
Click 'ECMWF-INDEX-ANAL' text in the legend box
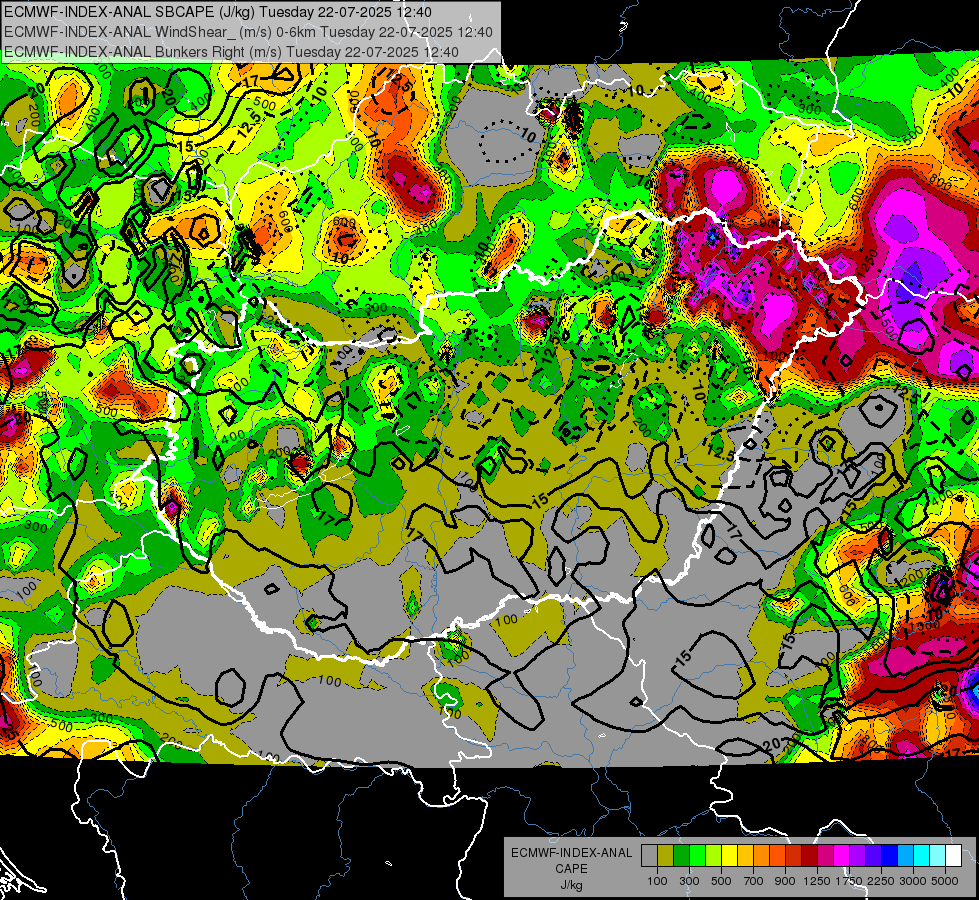pyautogui.click(x=571, y=853)
